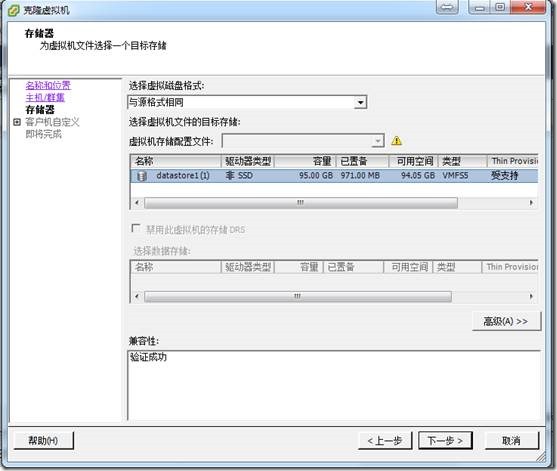Click the 非 SSD drive type cell
Image resolution: width=557 pixels, height=471 pixels.
click(x=239, y=176)
